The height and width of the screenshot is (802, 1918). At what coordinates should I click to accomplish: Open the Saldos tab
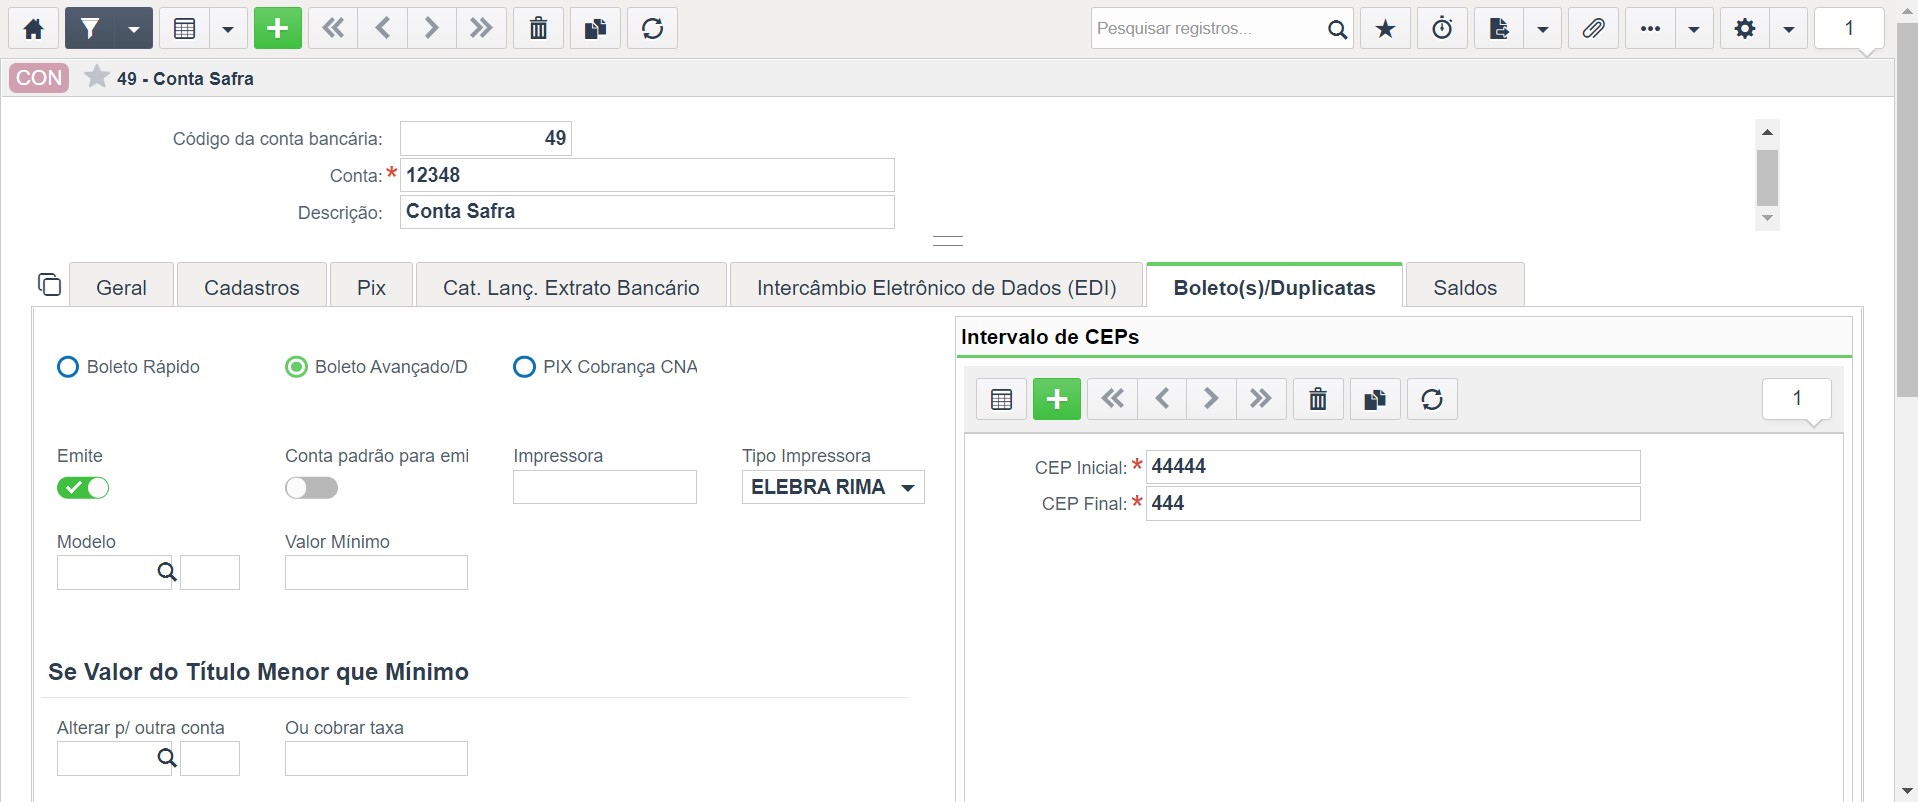pos(1465,287)
